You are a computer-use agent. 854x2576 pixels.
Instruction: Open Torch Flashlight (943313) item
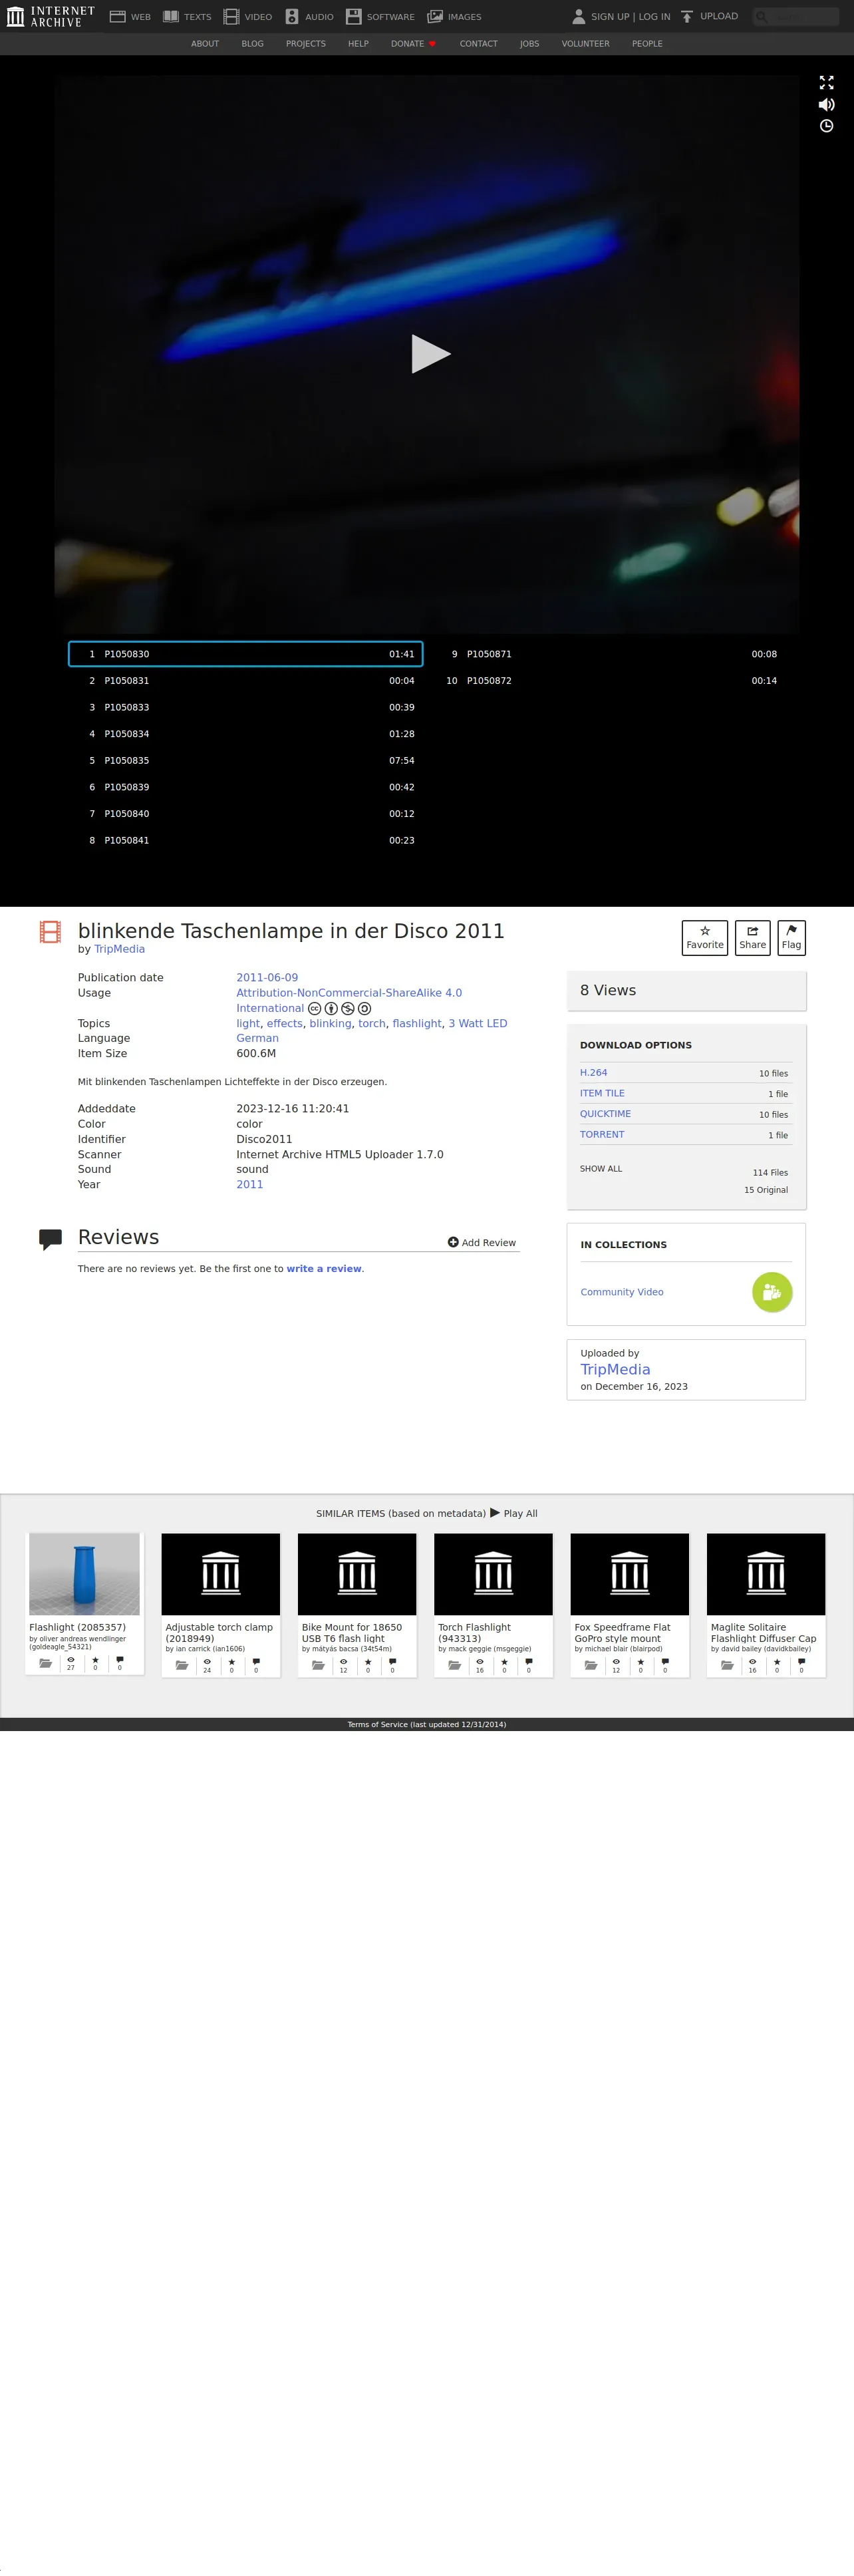(x=493, y=1605)
